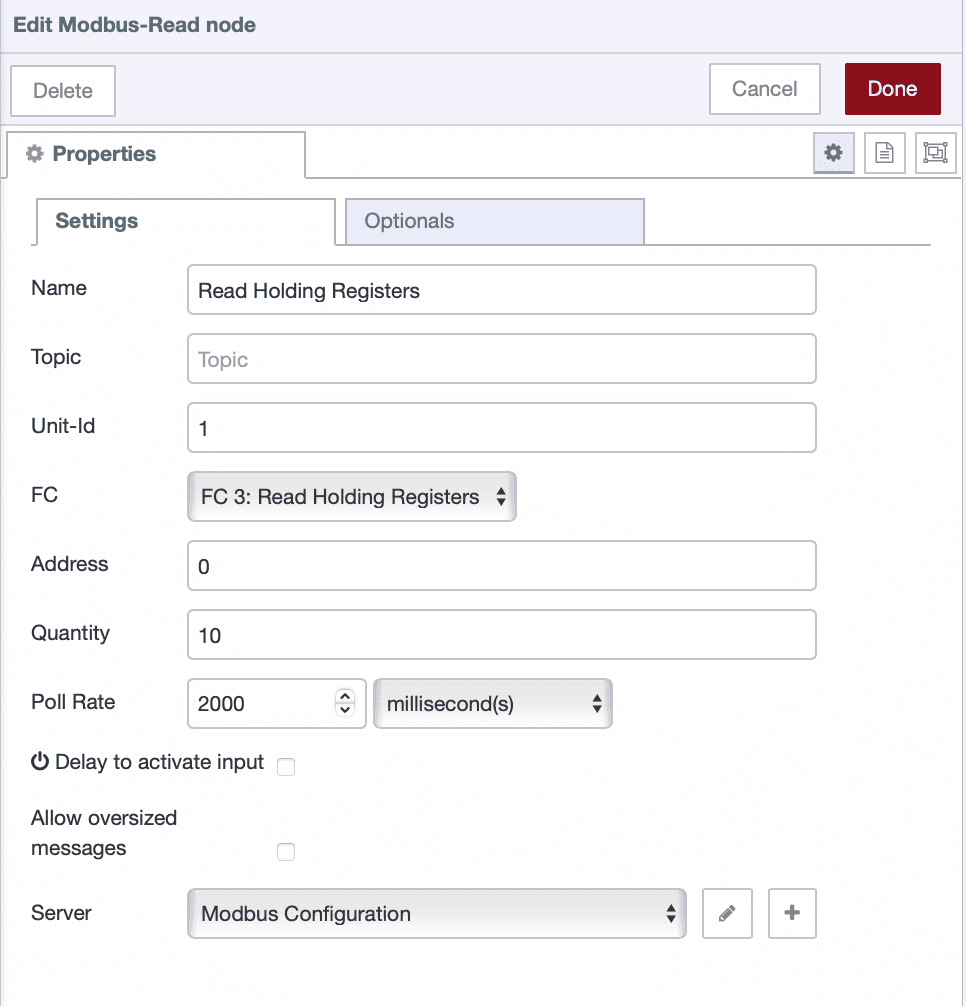The width and height of the screenshot is (966, 1006).
Task: Open the FC function code dropdown
Action: coord(351,496)
